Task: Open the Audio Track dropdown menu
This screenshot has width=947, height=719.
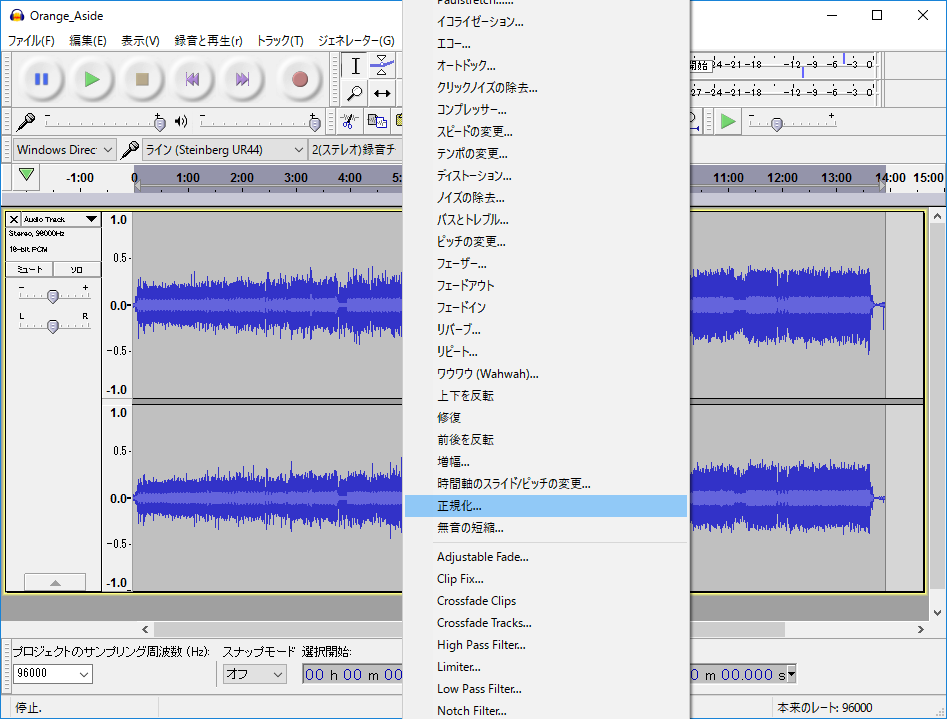Action: pyautogui.click(x=61, y=219)
